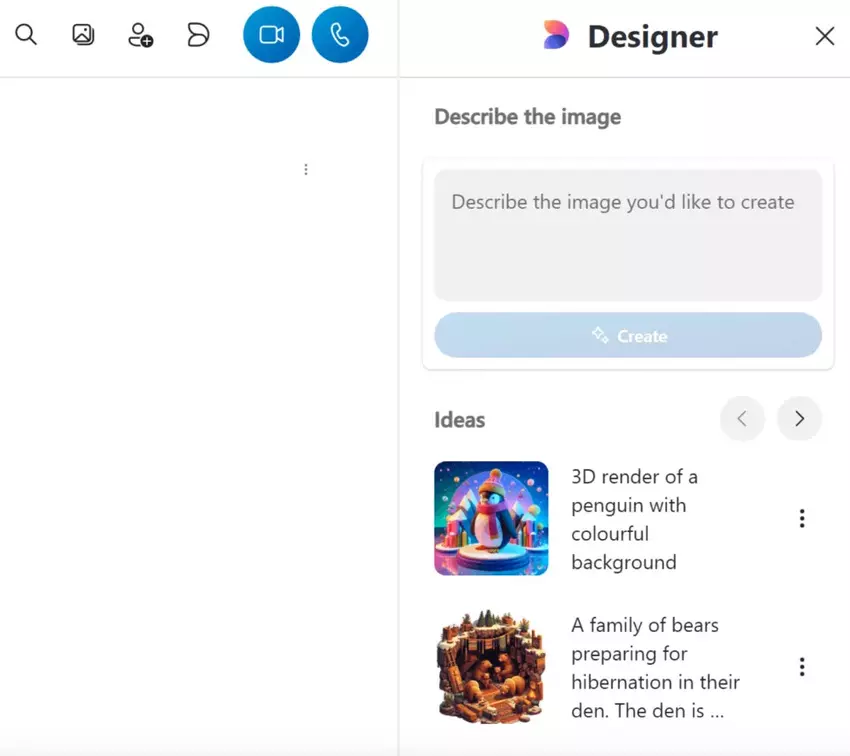Start an audio call
850x756 pixels.
tap(340, 35)
